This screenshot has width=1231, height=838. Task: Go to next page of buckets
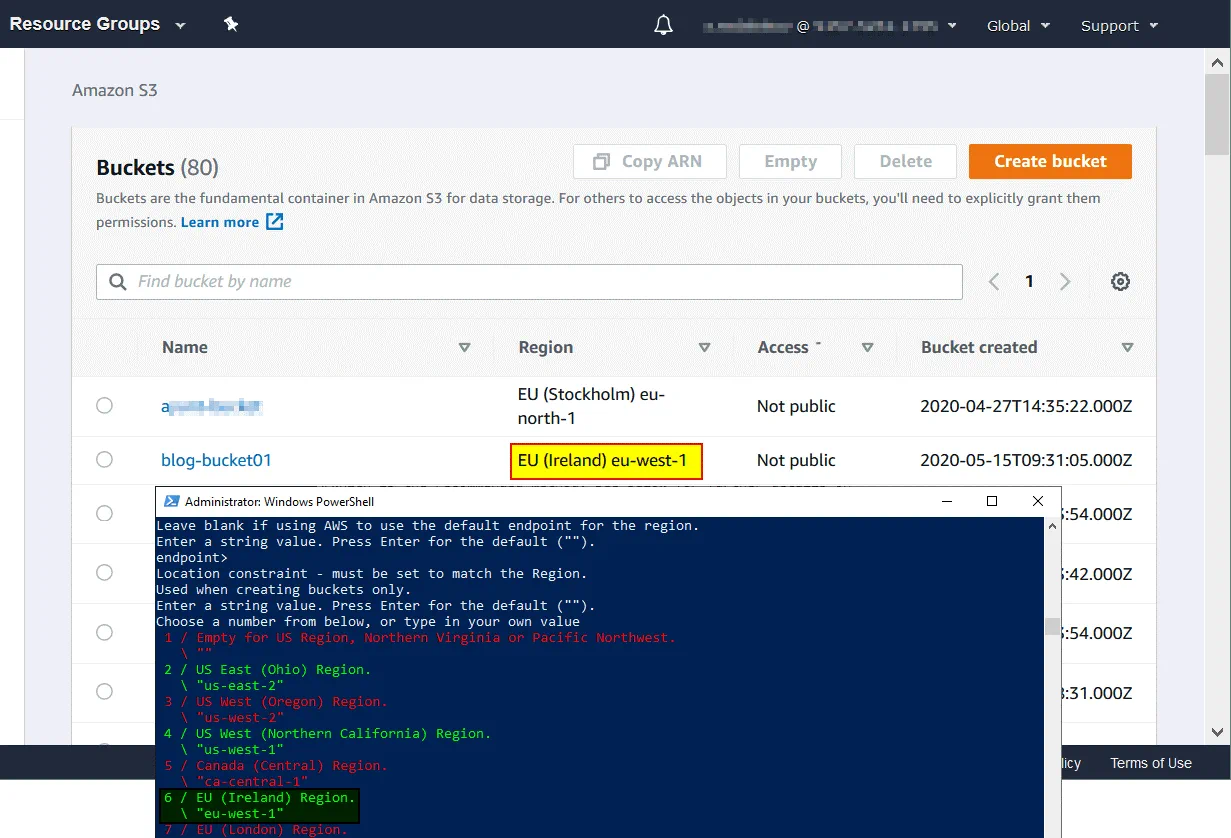coord(1065,282)
